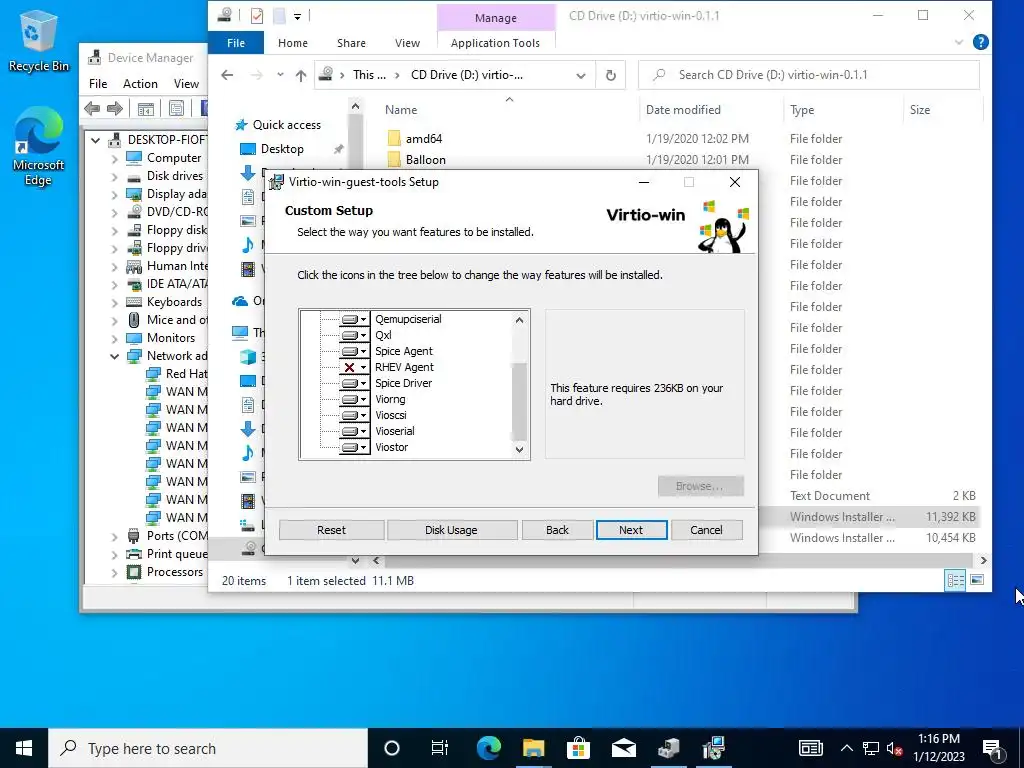Screen dimensions: 1024x768
Task: Select Microsoft Edge desktop shortcut
Action: point(39,148)
